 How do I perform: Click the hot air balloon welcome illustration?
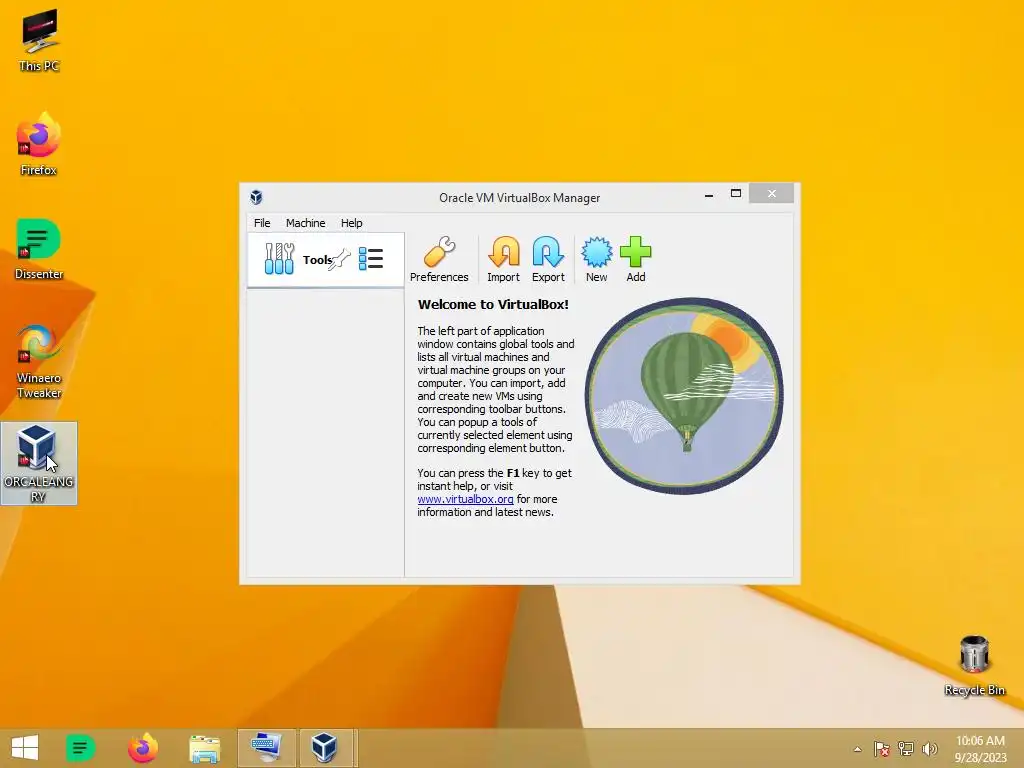pos(684,396)
